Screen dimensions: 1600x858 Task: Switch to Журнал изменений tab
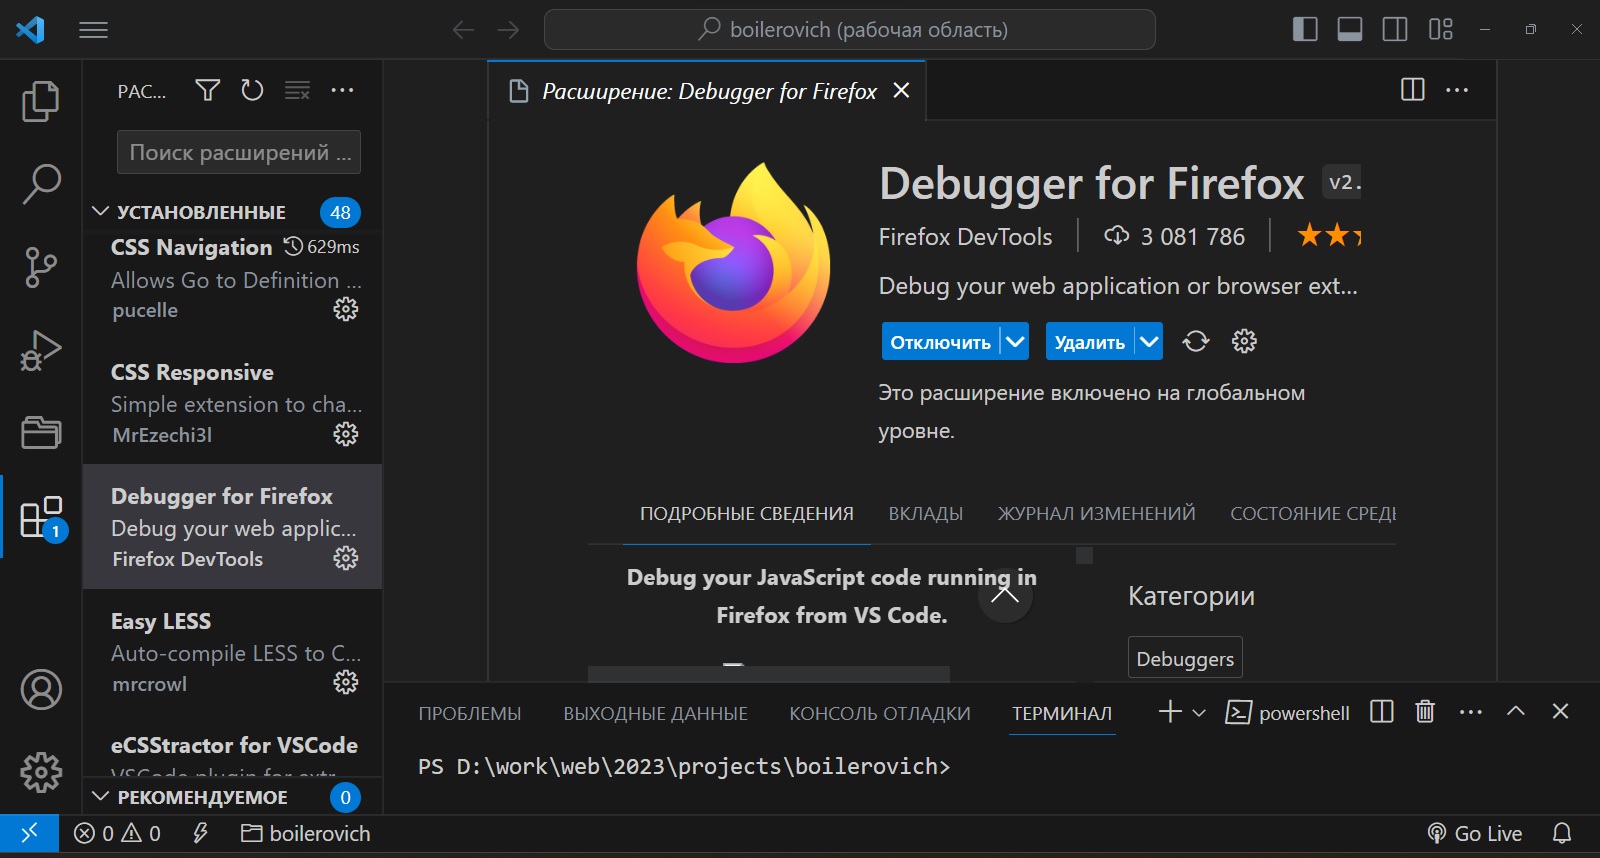click(1096, 513)
